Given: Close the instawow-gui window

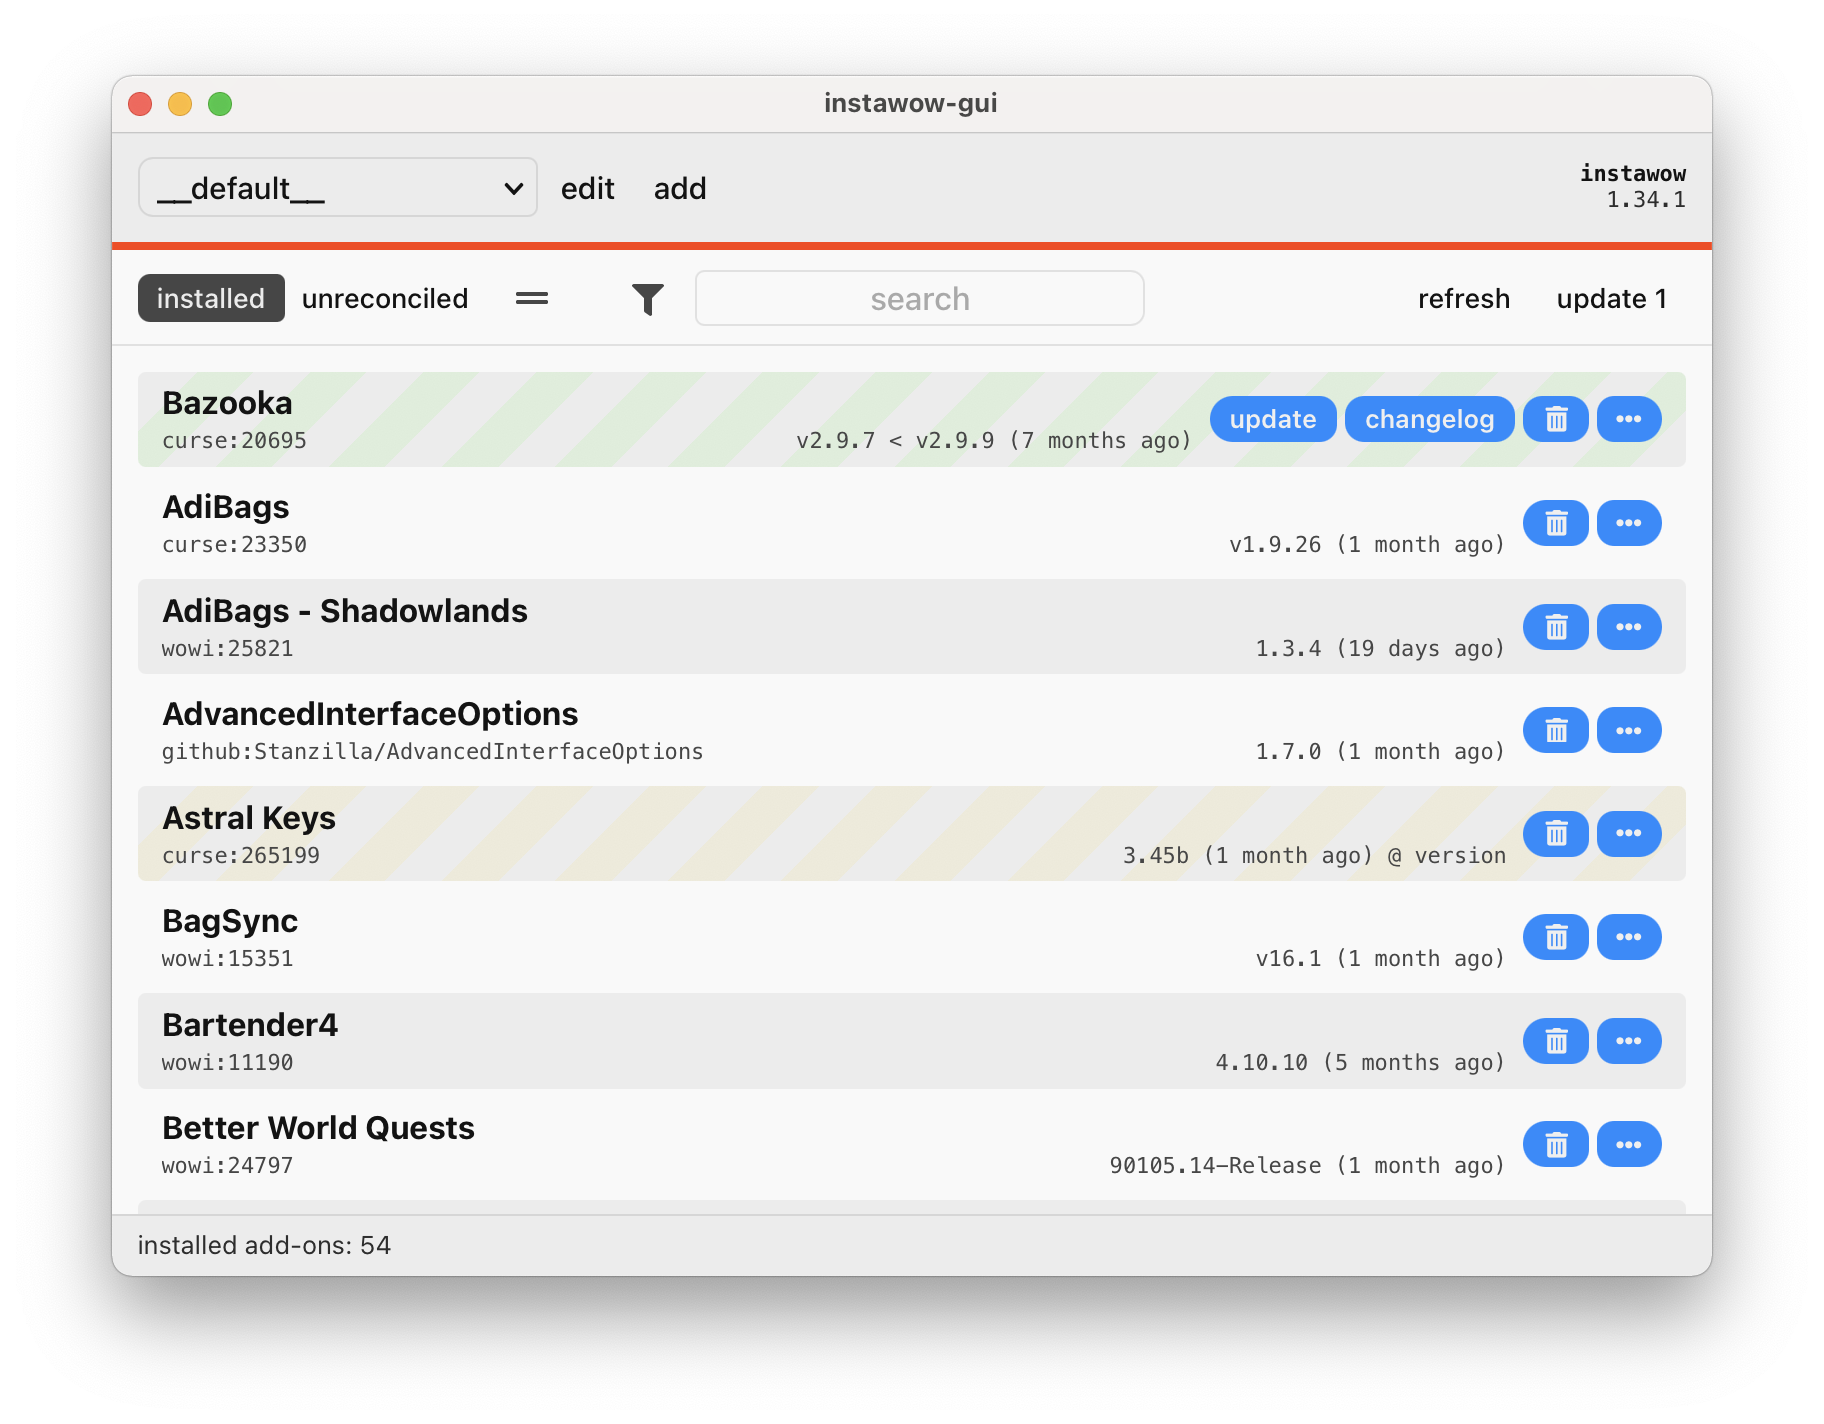Looking at the screenshot, I should coord(140,104).
